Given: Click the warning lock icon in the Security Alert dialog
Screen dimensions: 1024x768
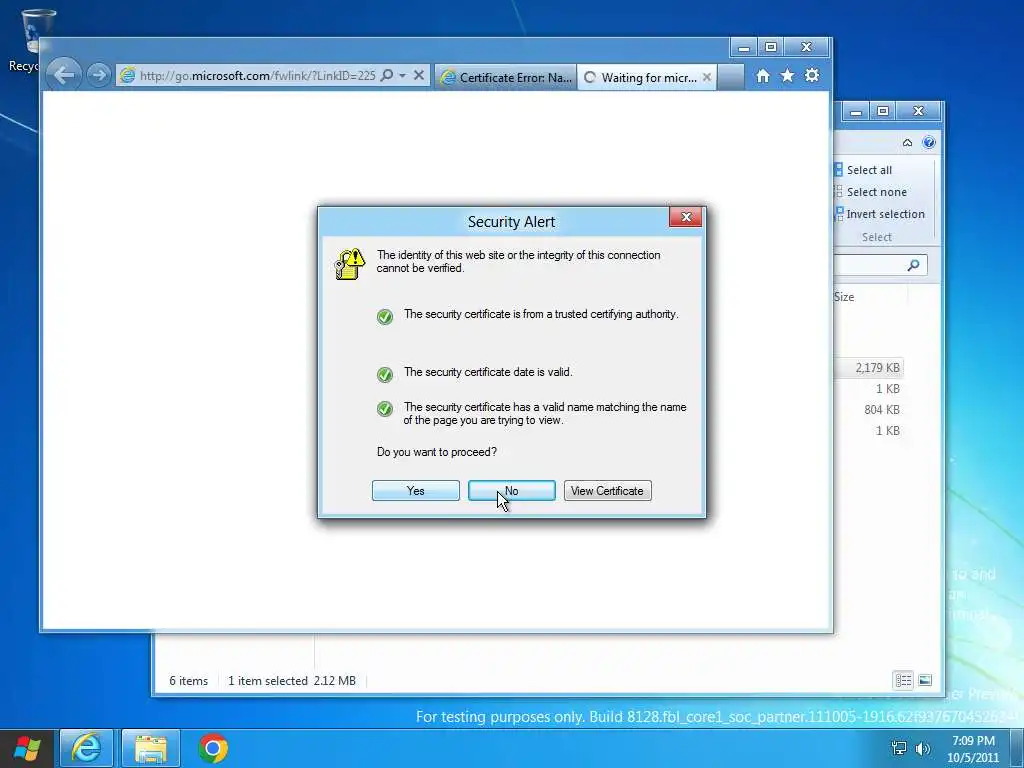Looking at the screenshot, I should click(x=350, y=264).
